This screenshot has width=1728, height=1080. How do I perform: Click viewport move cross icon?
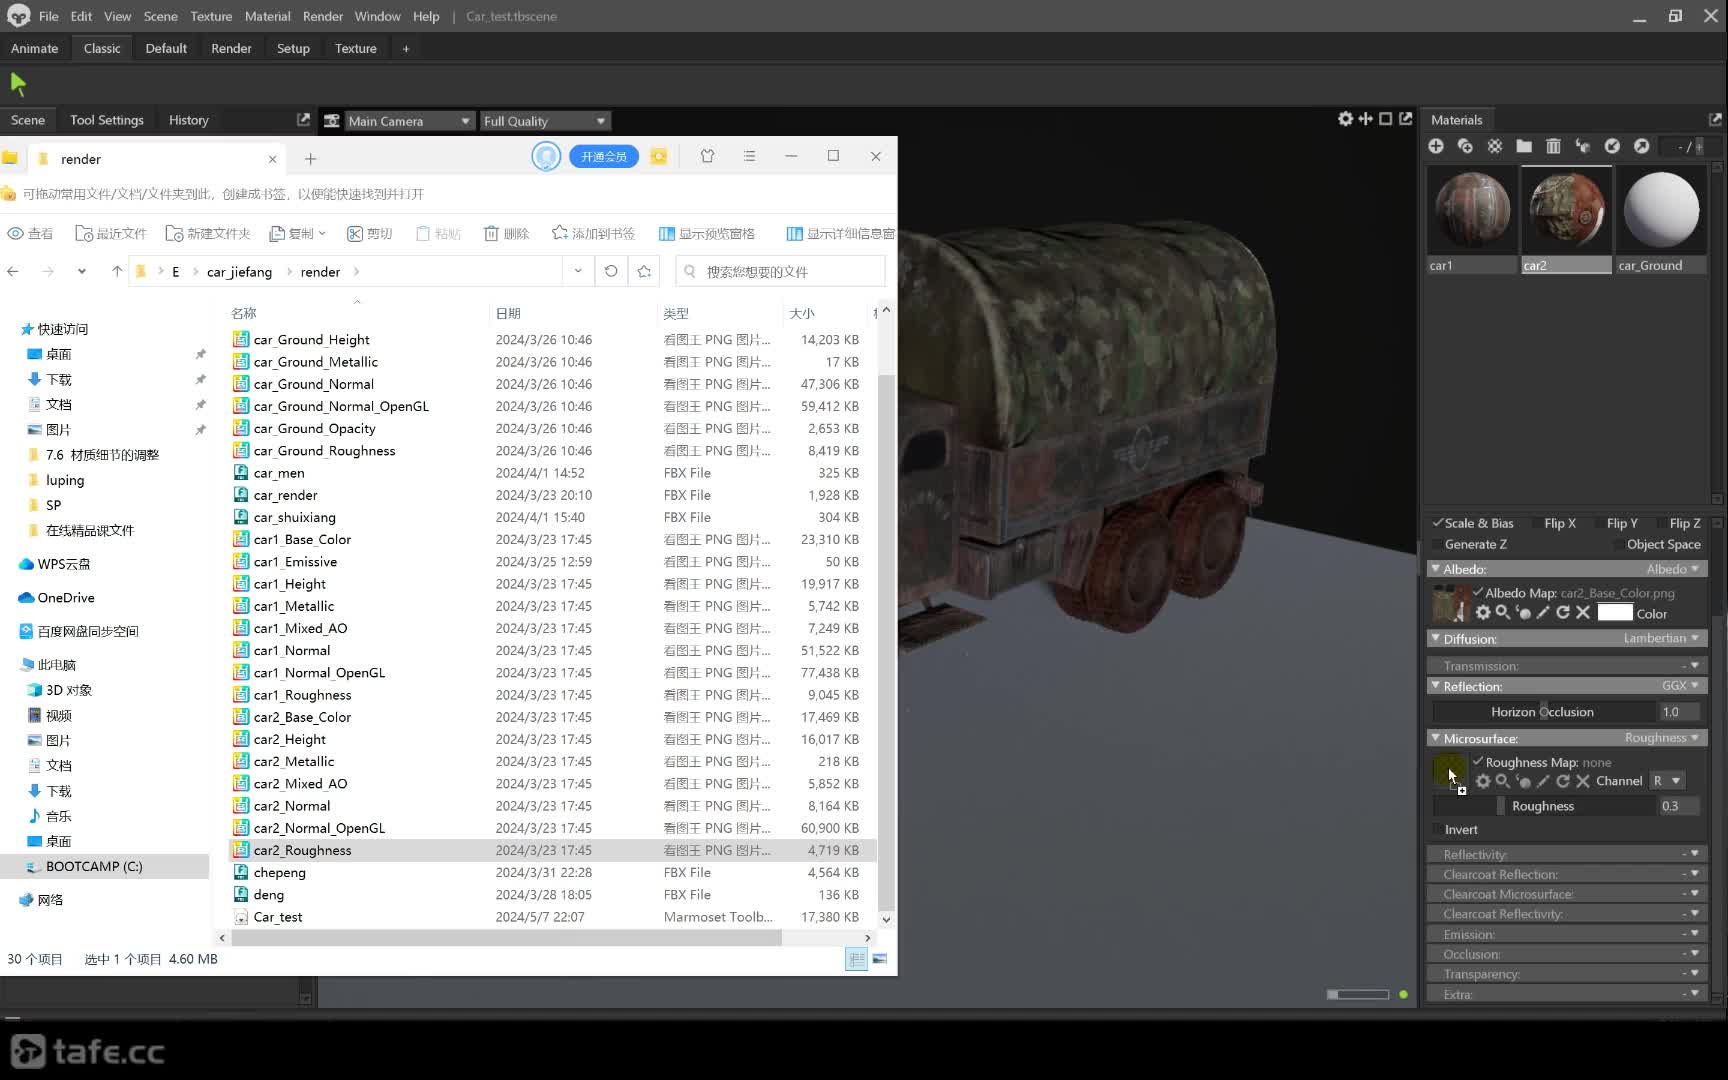click(1366, 119)
